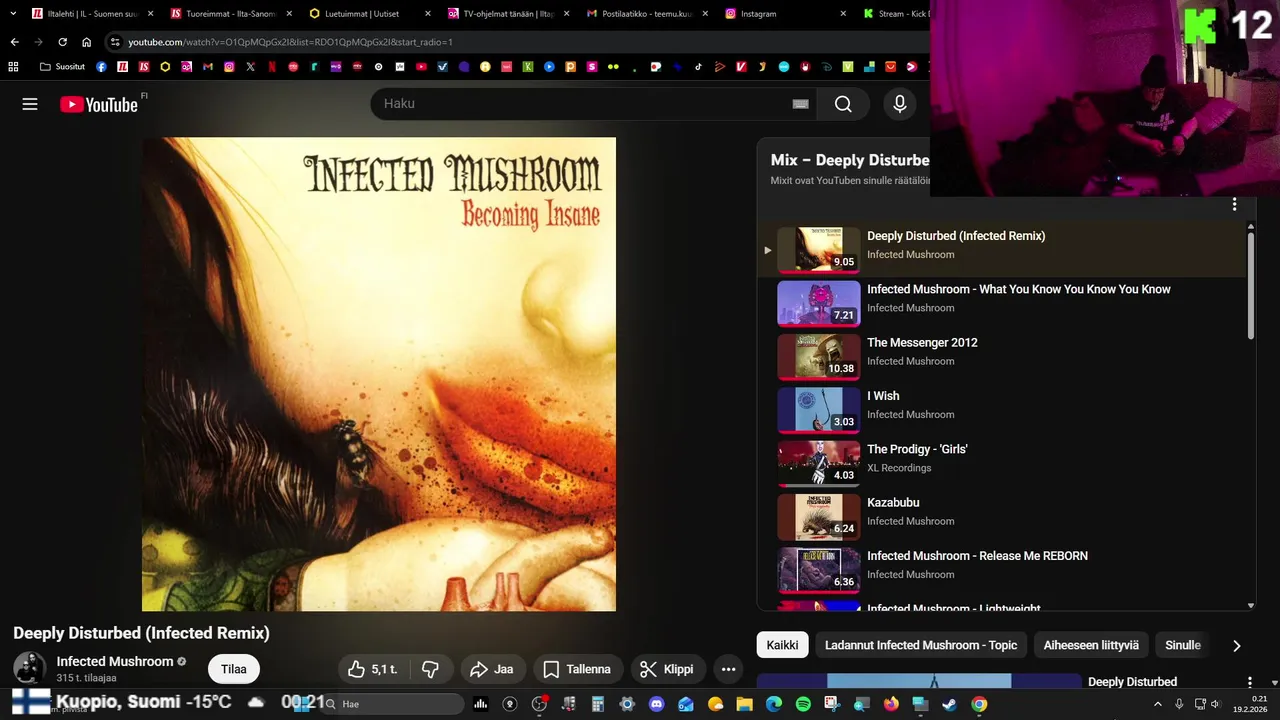Open Infected Mushroom channel name link
This screenshot has width=1280, height=720.
click(x=115, y=661)
